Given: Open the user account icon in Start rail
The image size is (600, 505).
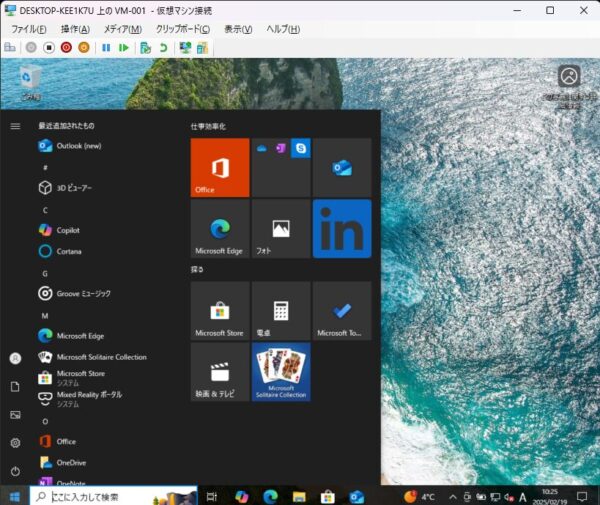Looking at the screenshot, I should click(15, 358).
